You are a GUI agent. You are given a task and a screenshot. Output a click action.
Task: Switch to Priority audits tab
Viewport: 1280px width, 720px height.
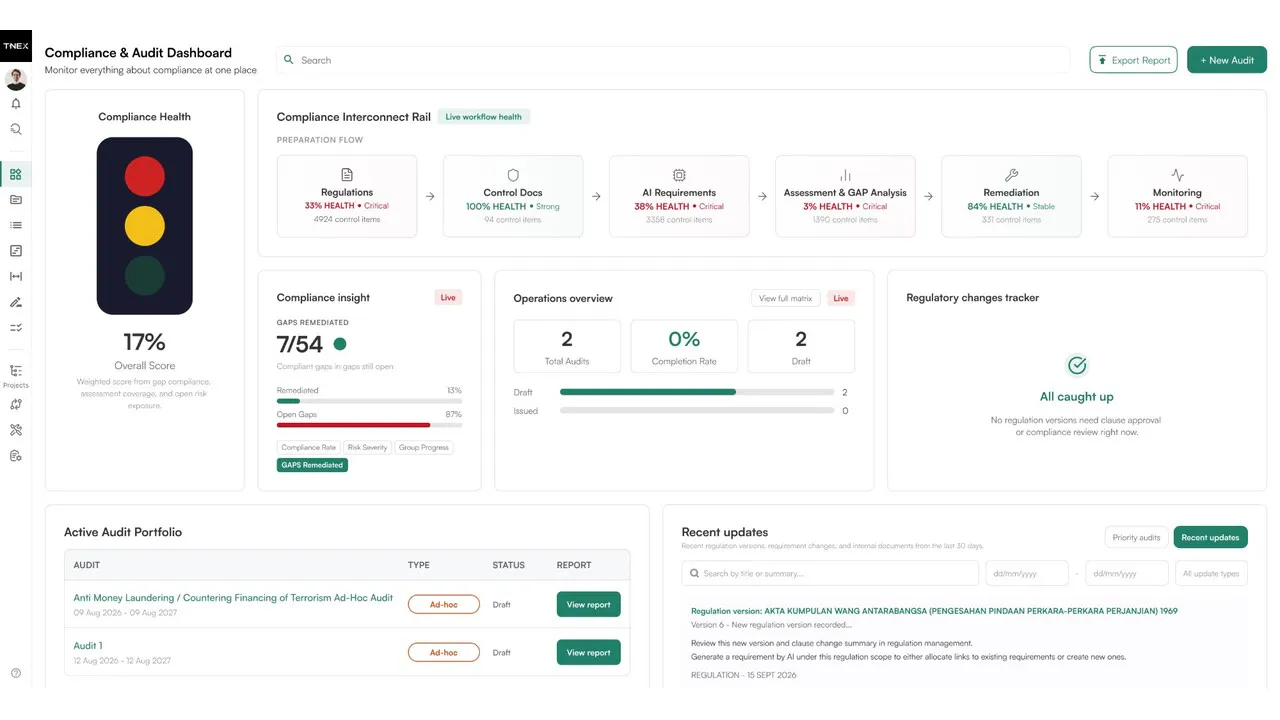[x=1136, y=537]
